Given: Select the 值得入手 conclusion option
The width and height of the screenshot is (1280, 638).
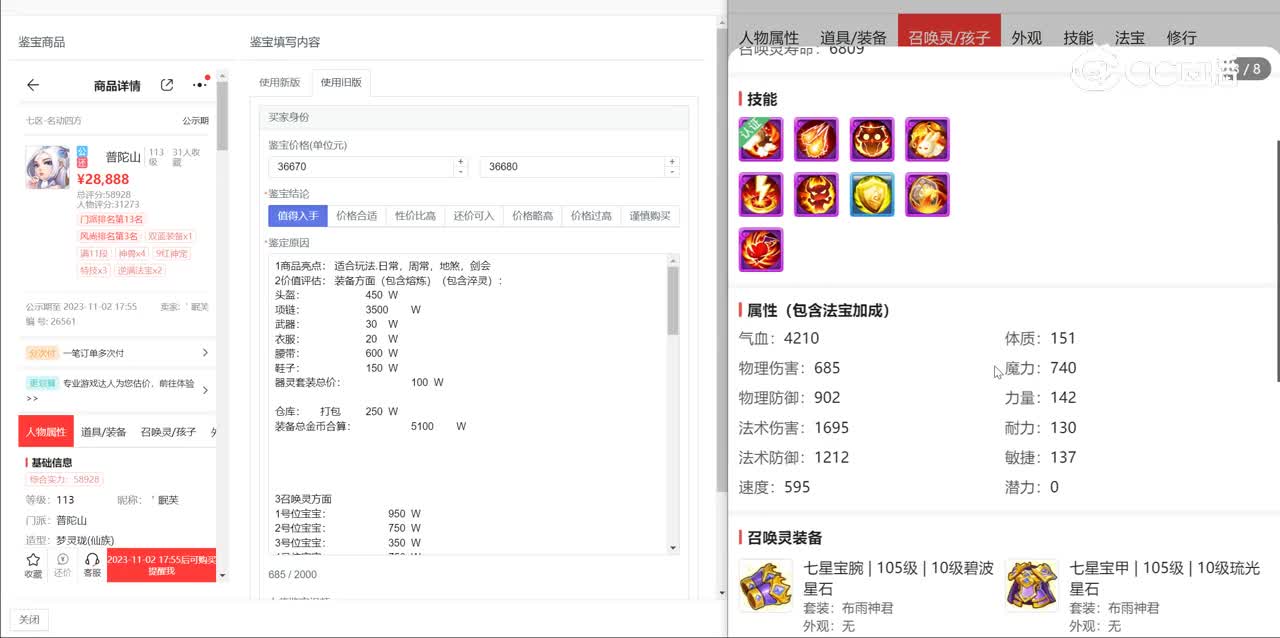Looking at the screenshot, I should [x=297, y=215].
